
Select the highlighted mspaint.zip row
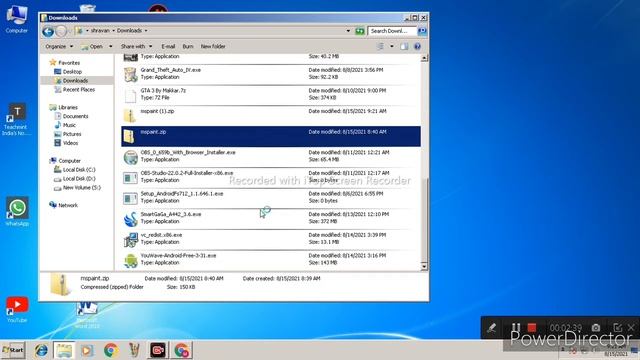point(271,136)
